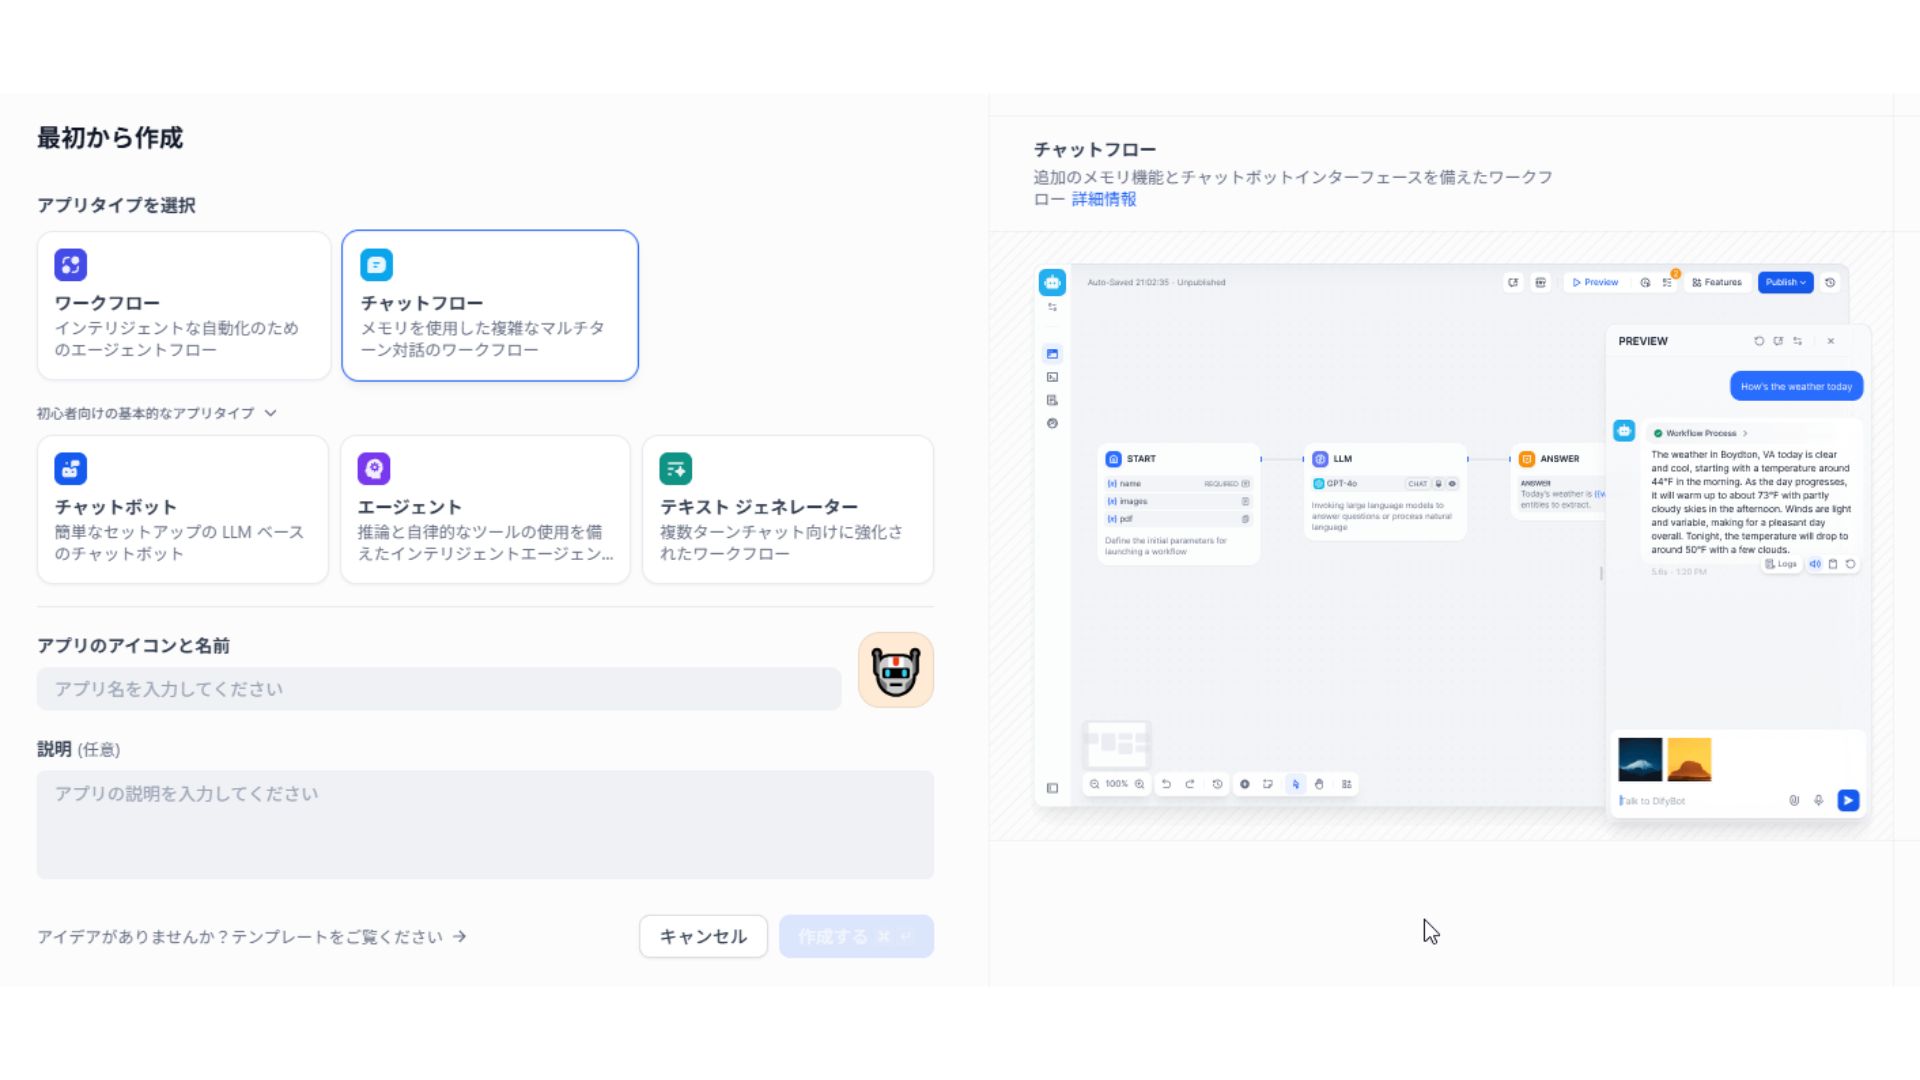Viewport: 1920px width, 1080px height.
Task: Select the チャットボット app type card
Action: click(x=183, y=508)
